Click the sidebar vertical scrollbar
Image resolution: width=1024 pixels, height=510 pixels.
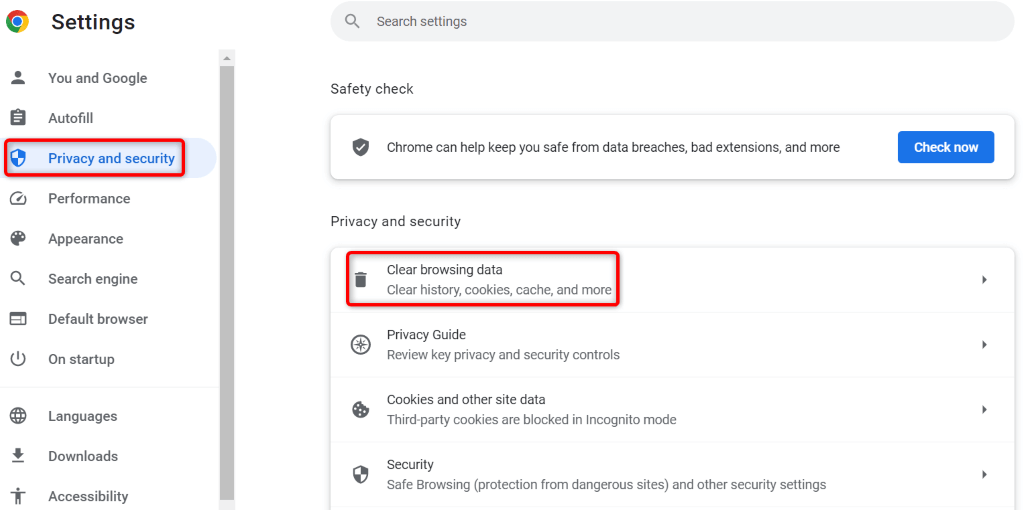tap(227, 280)
